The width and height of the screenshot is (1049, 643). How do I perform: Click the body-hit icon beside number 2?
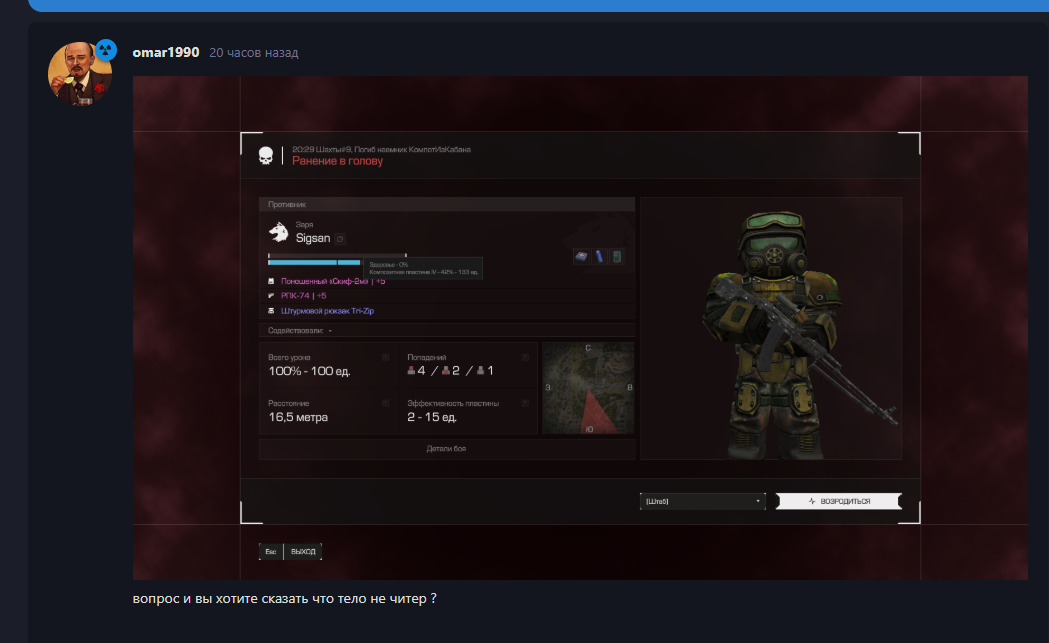446,371
